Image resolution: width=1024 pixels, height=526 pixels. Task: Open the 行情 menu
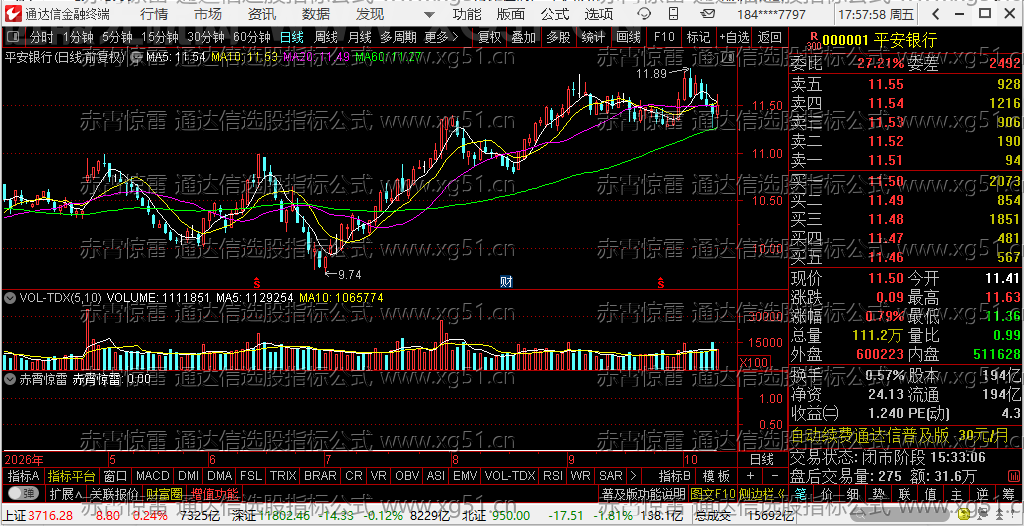[153, 14]
